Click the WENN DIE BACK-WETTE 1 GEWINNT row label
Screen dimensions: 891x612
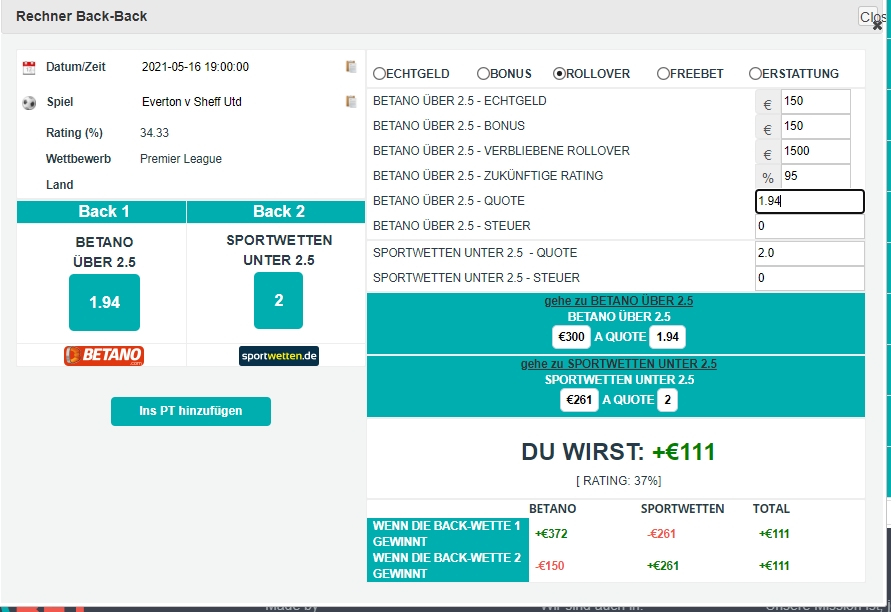coord(448,534)
